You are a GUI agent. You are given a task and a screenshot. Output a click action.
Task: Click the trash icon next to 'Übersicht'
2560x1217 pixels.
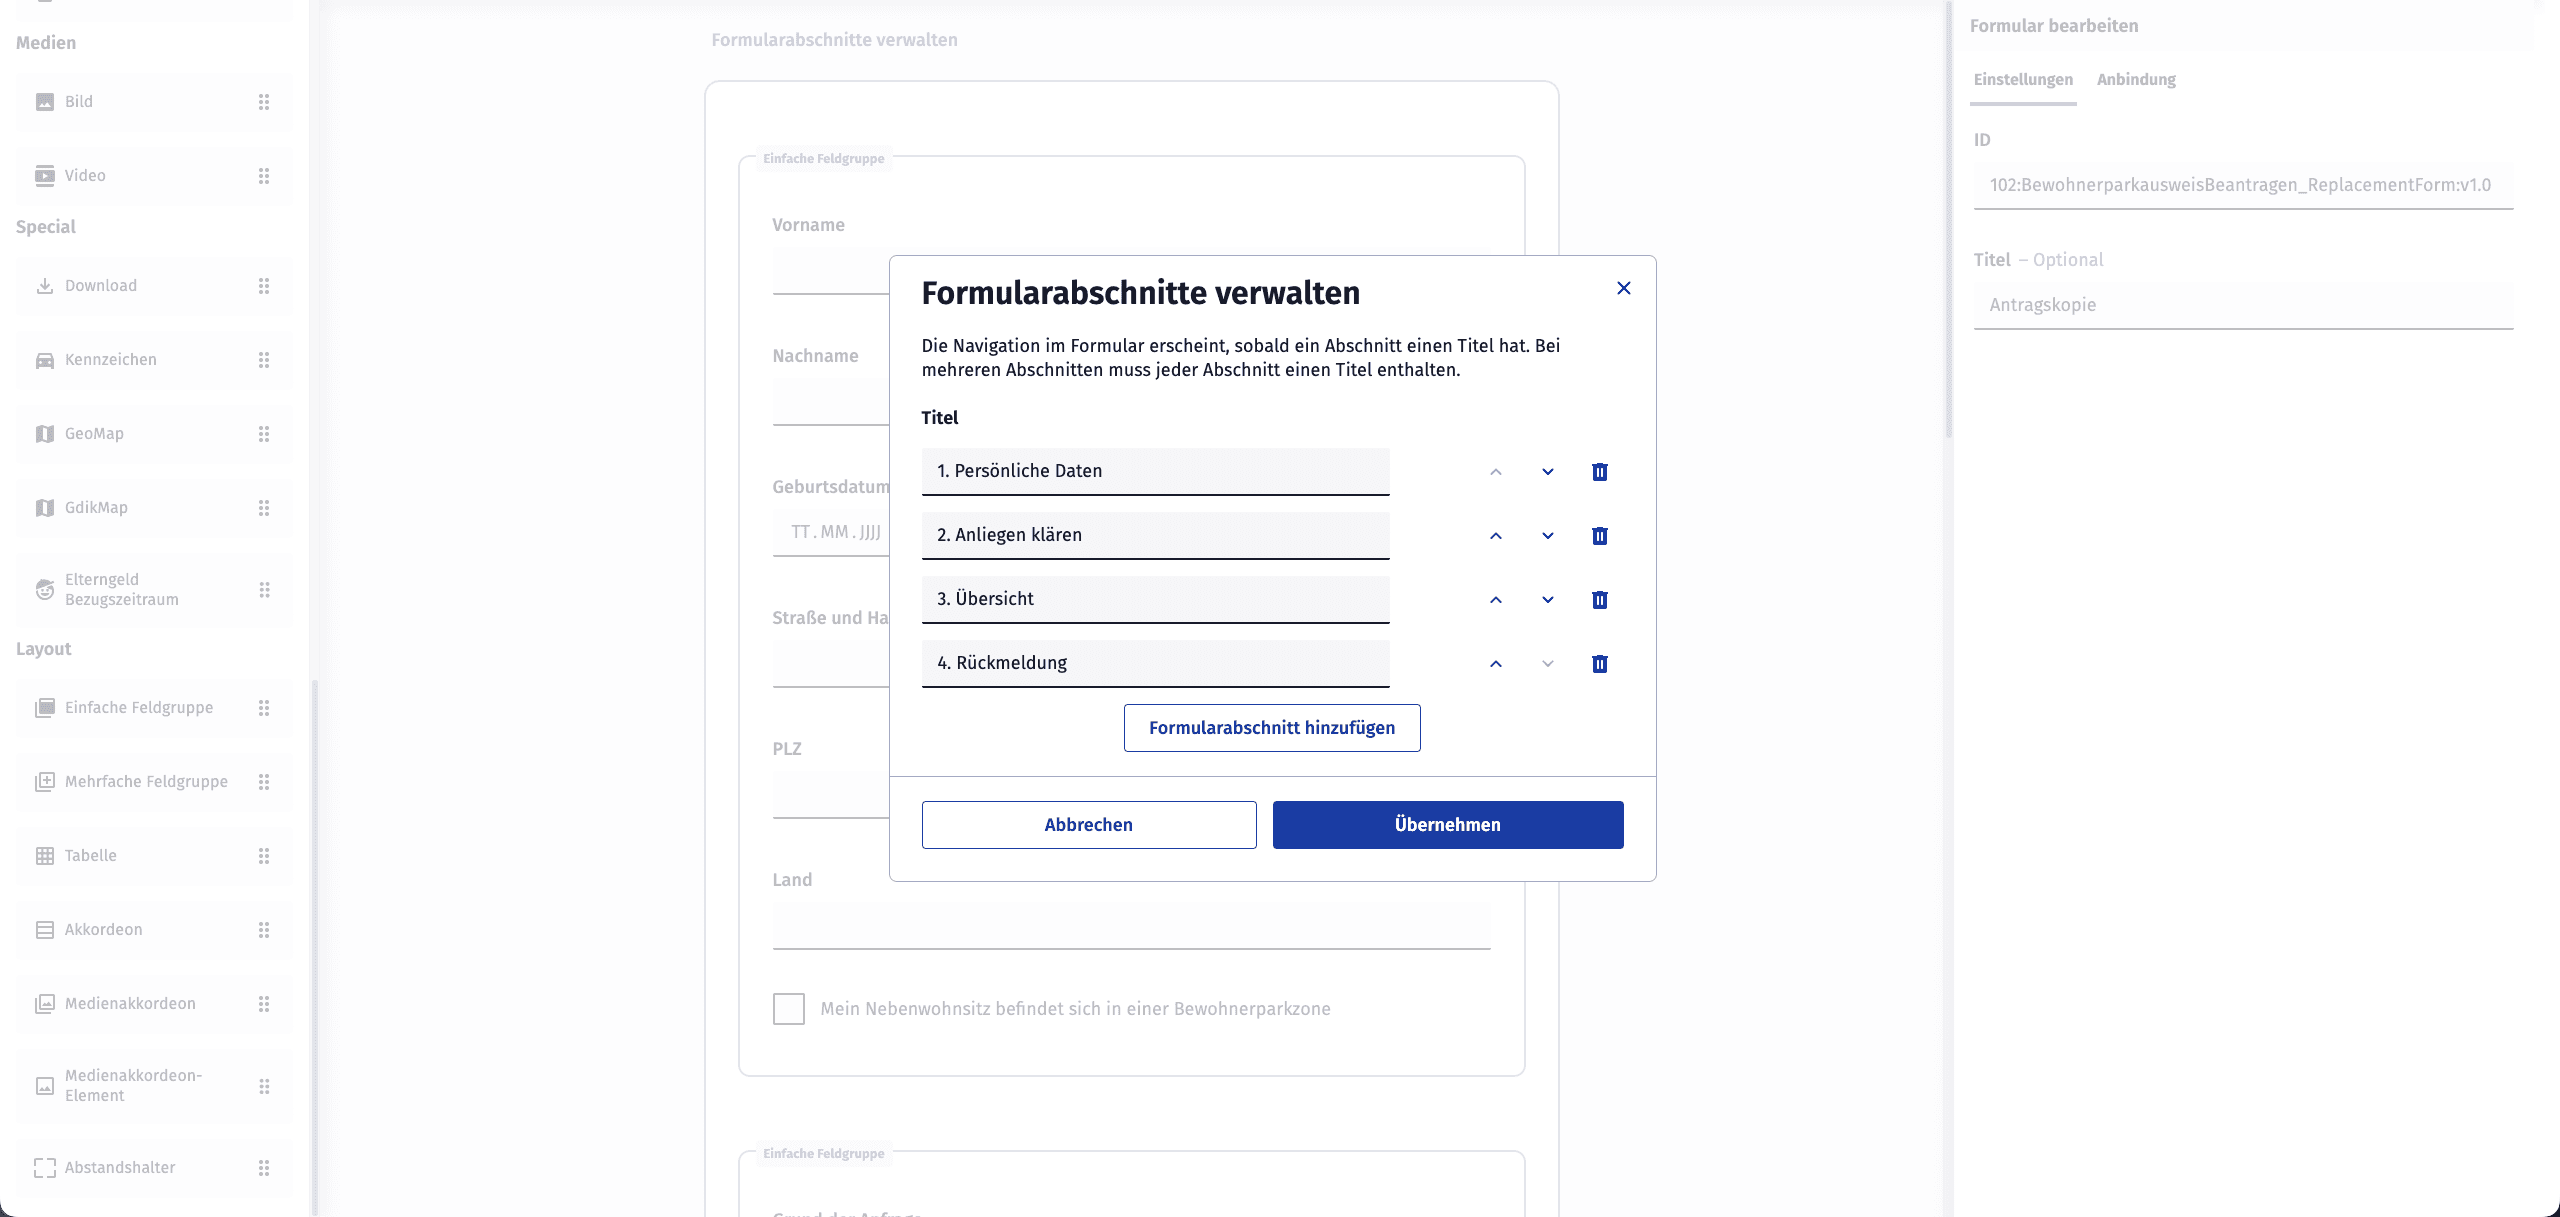pyautogui.click(x=1599, y=600)
